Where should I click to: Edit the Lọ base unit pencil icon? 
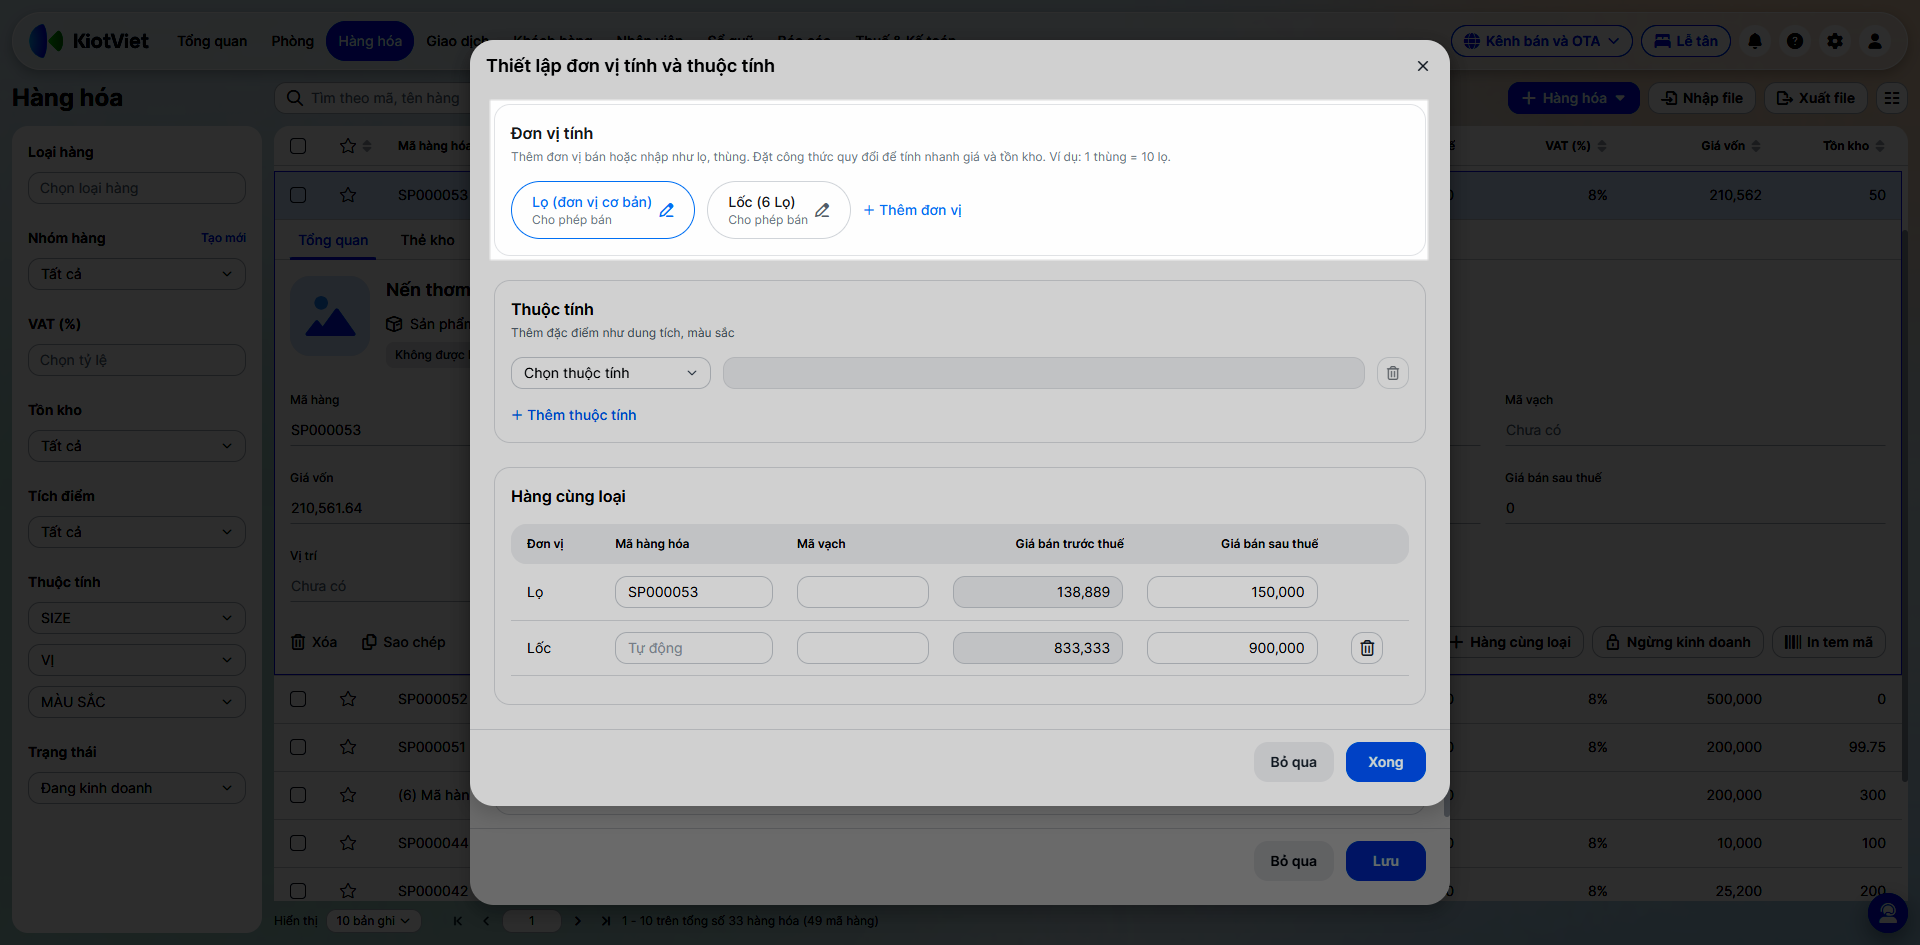coord(667,210)
